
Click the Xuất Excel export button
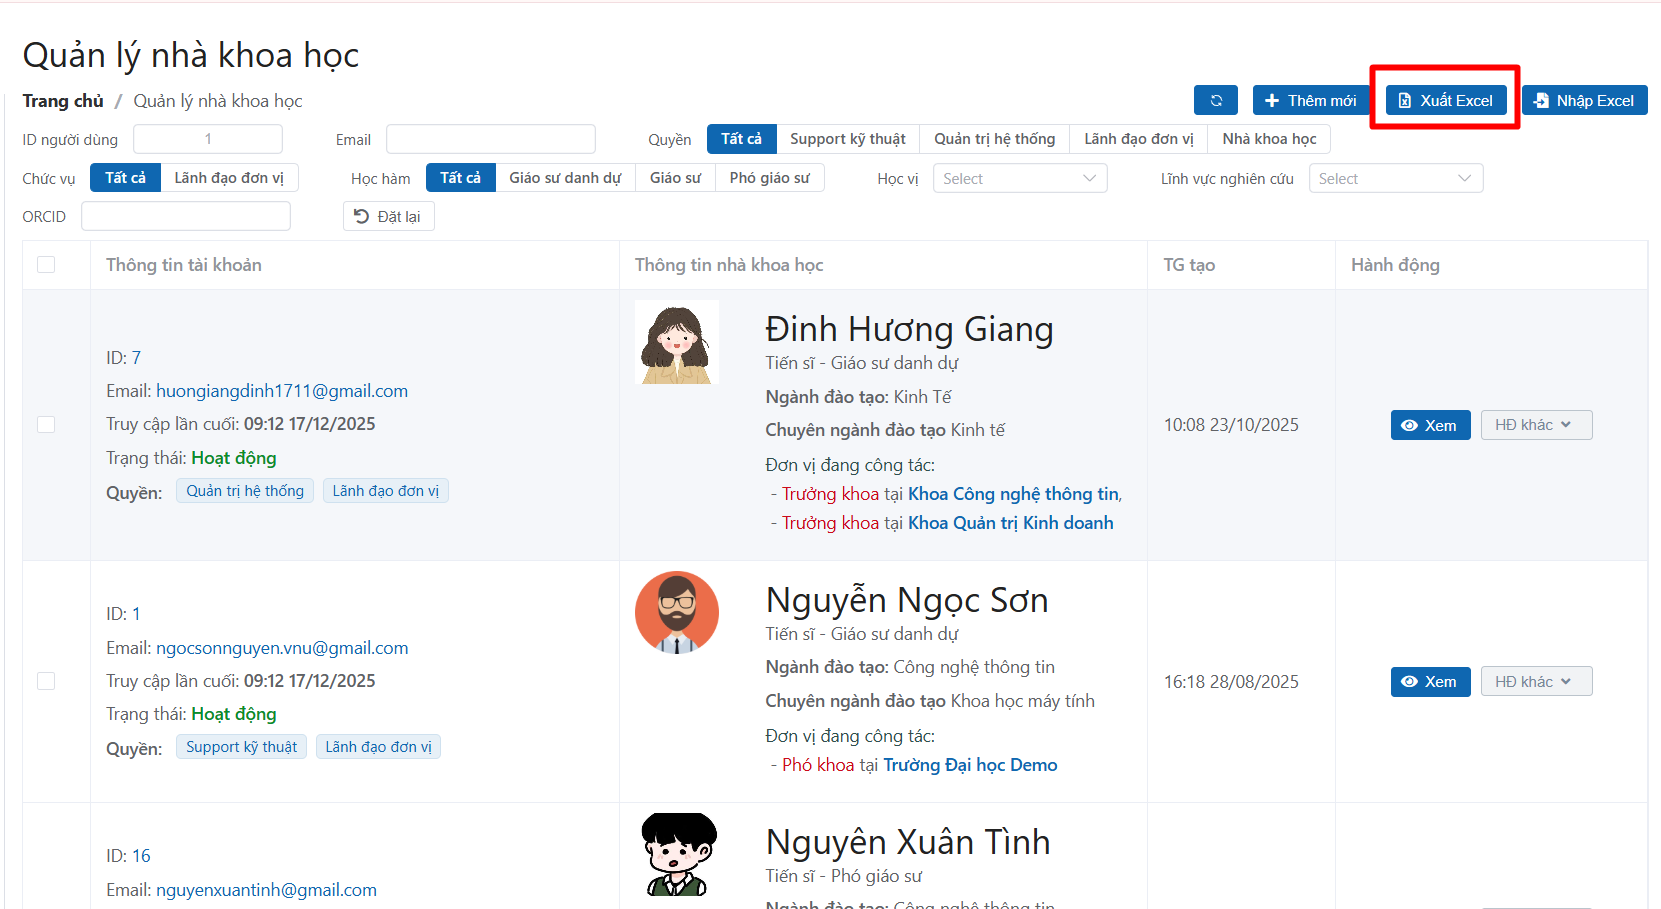tap(1445, 100)
